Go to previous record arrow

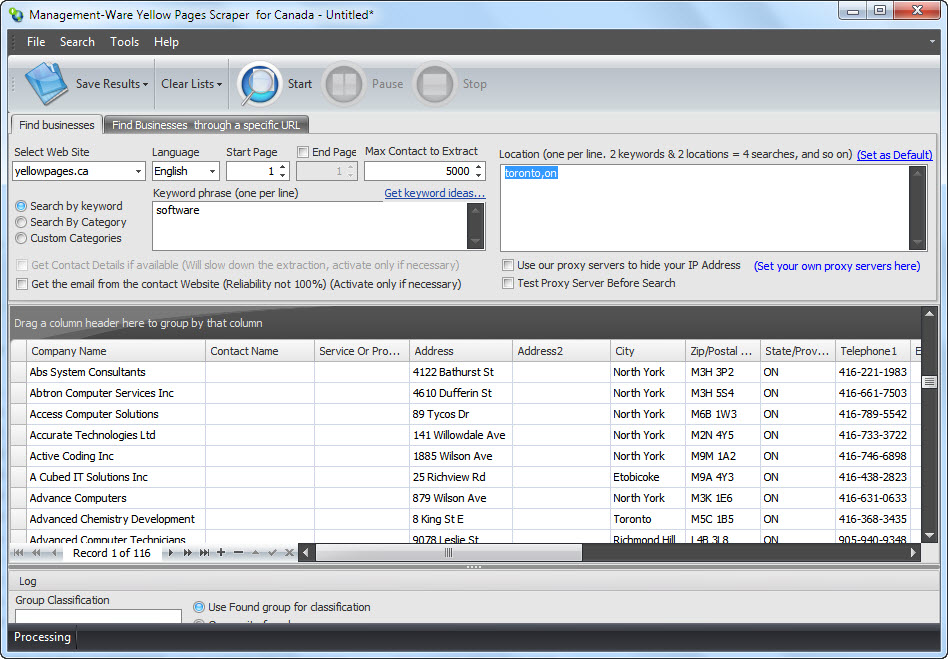click(x=54, y=553)
